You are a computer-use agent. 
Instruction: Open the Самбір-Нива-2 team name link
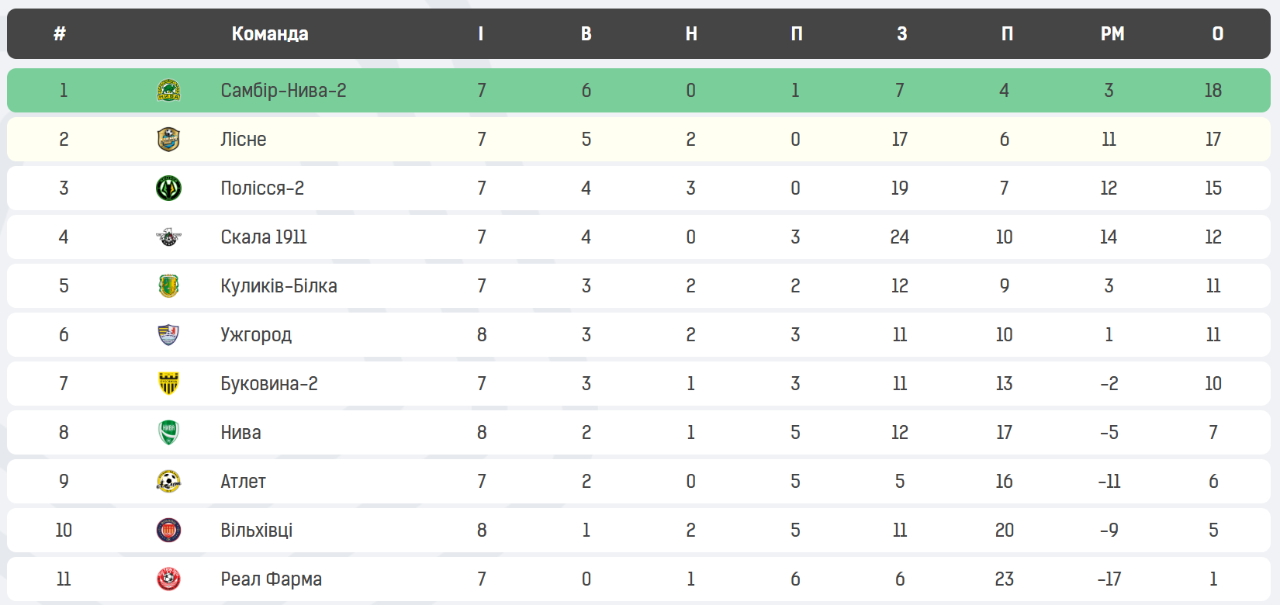pos(283,91)
